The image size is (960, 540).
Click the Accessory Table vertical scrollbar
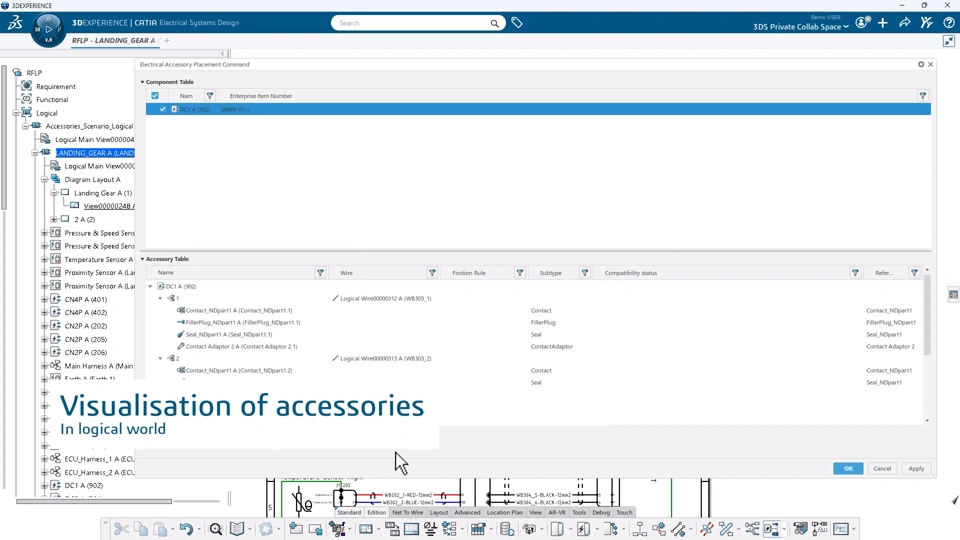(927, 315)
